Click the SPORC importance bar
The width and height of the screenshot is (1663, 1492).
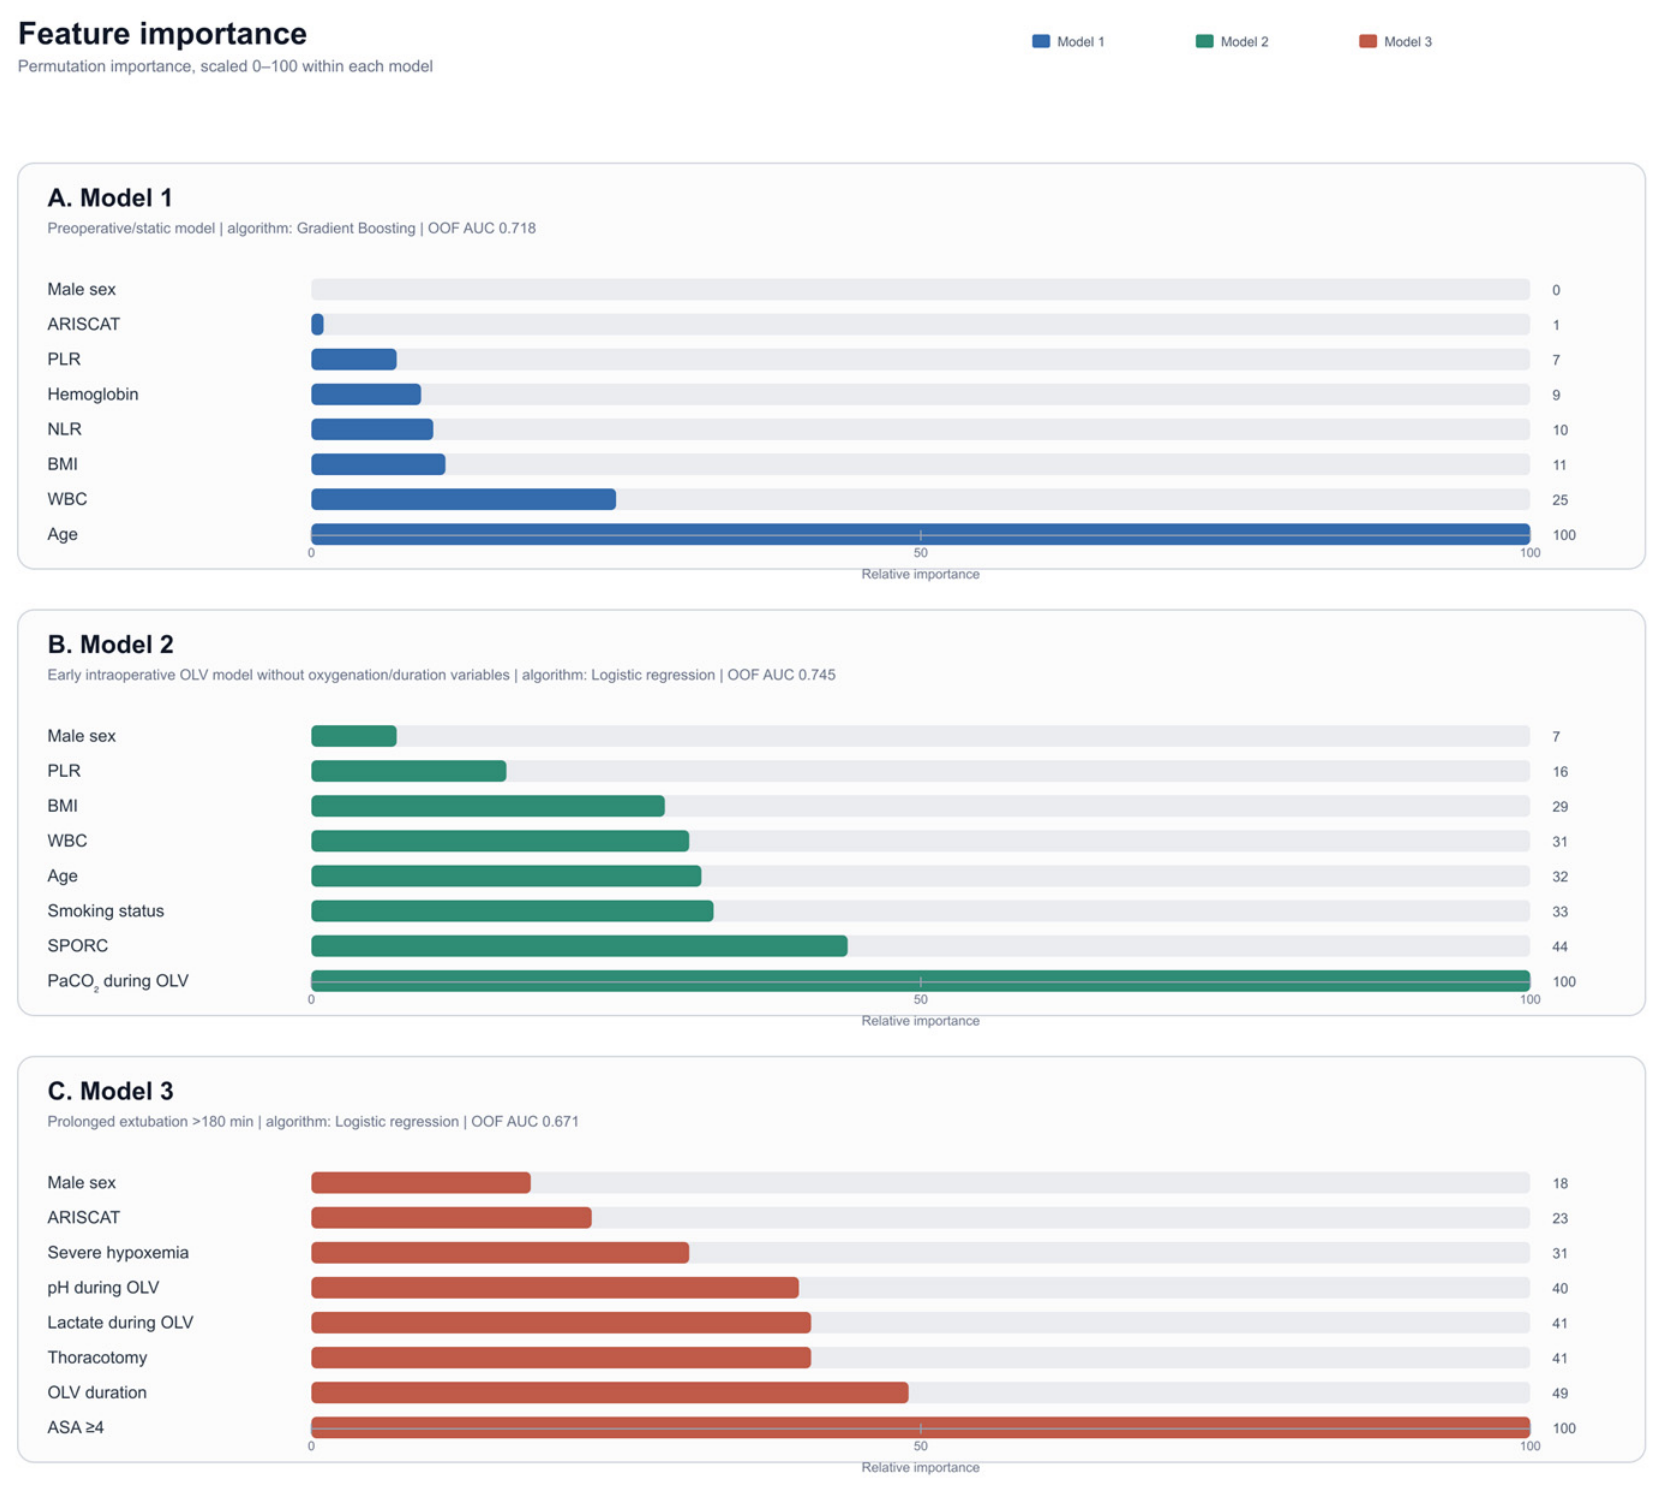[579, 946]
